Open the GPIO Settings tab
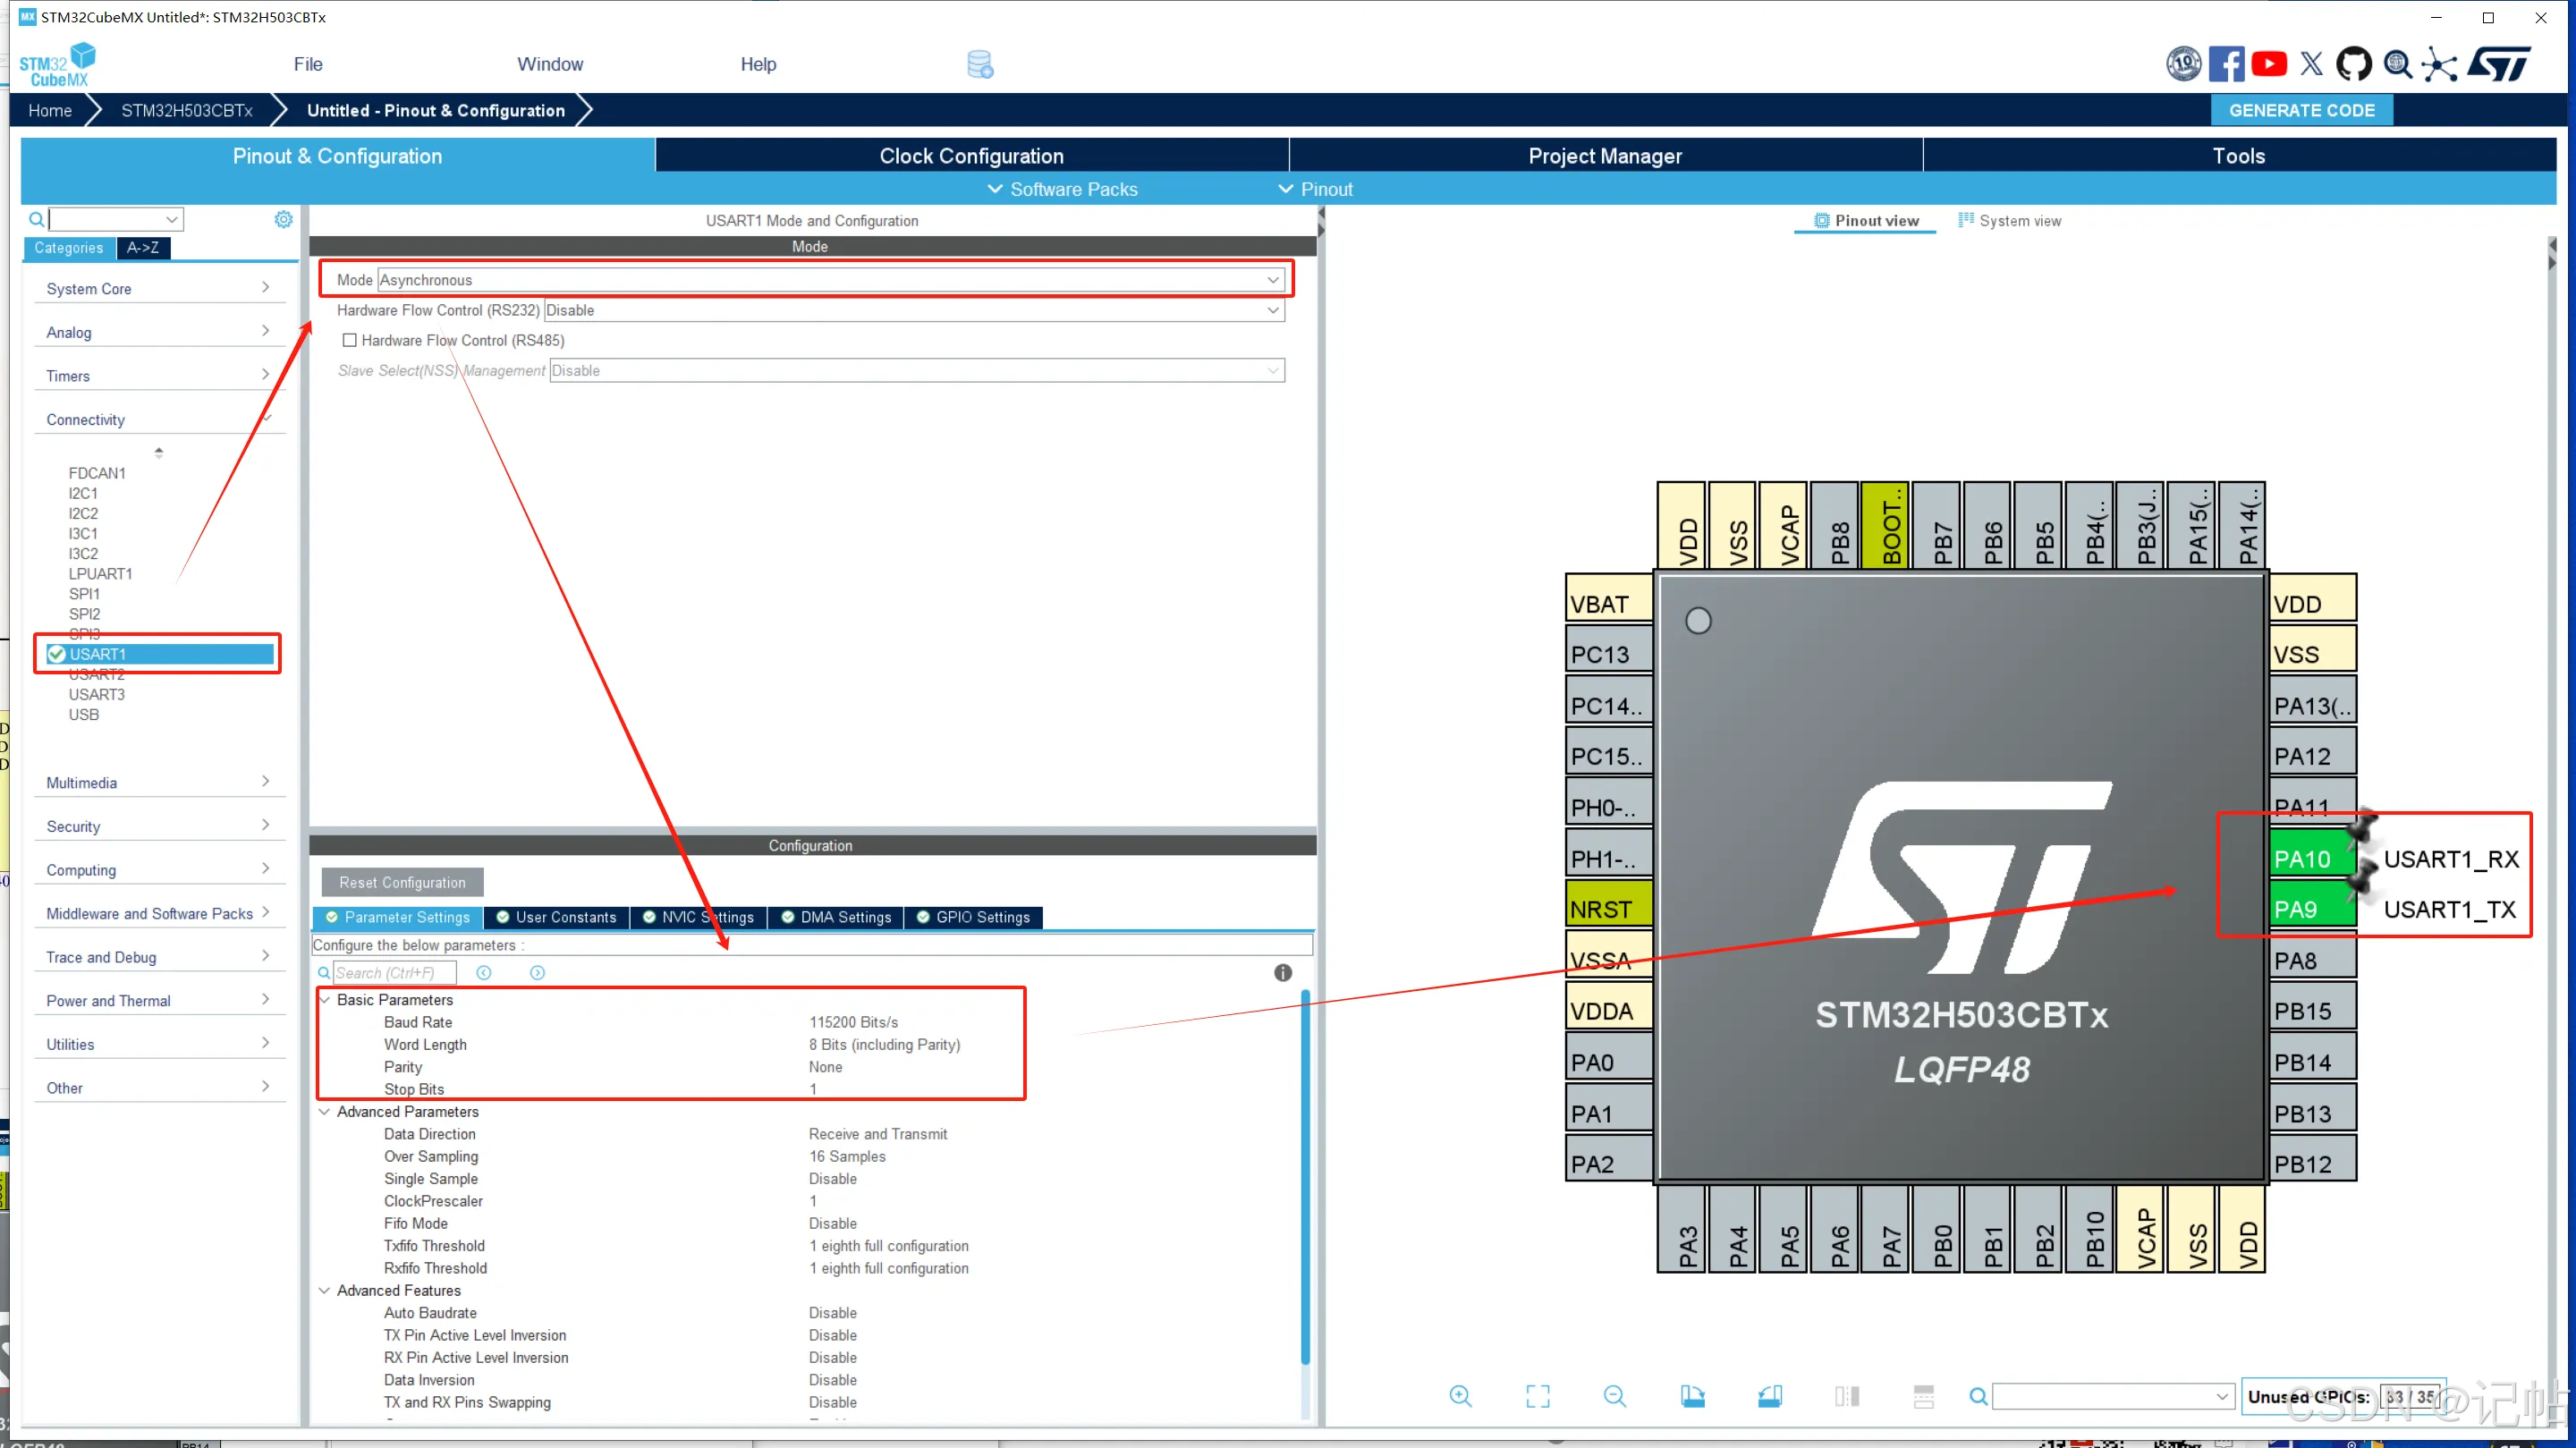The width and height of the screenshot is (2576, 1448). point(974,916)
